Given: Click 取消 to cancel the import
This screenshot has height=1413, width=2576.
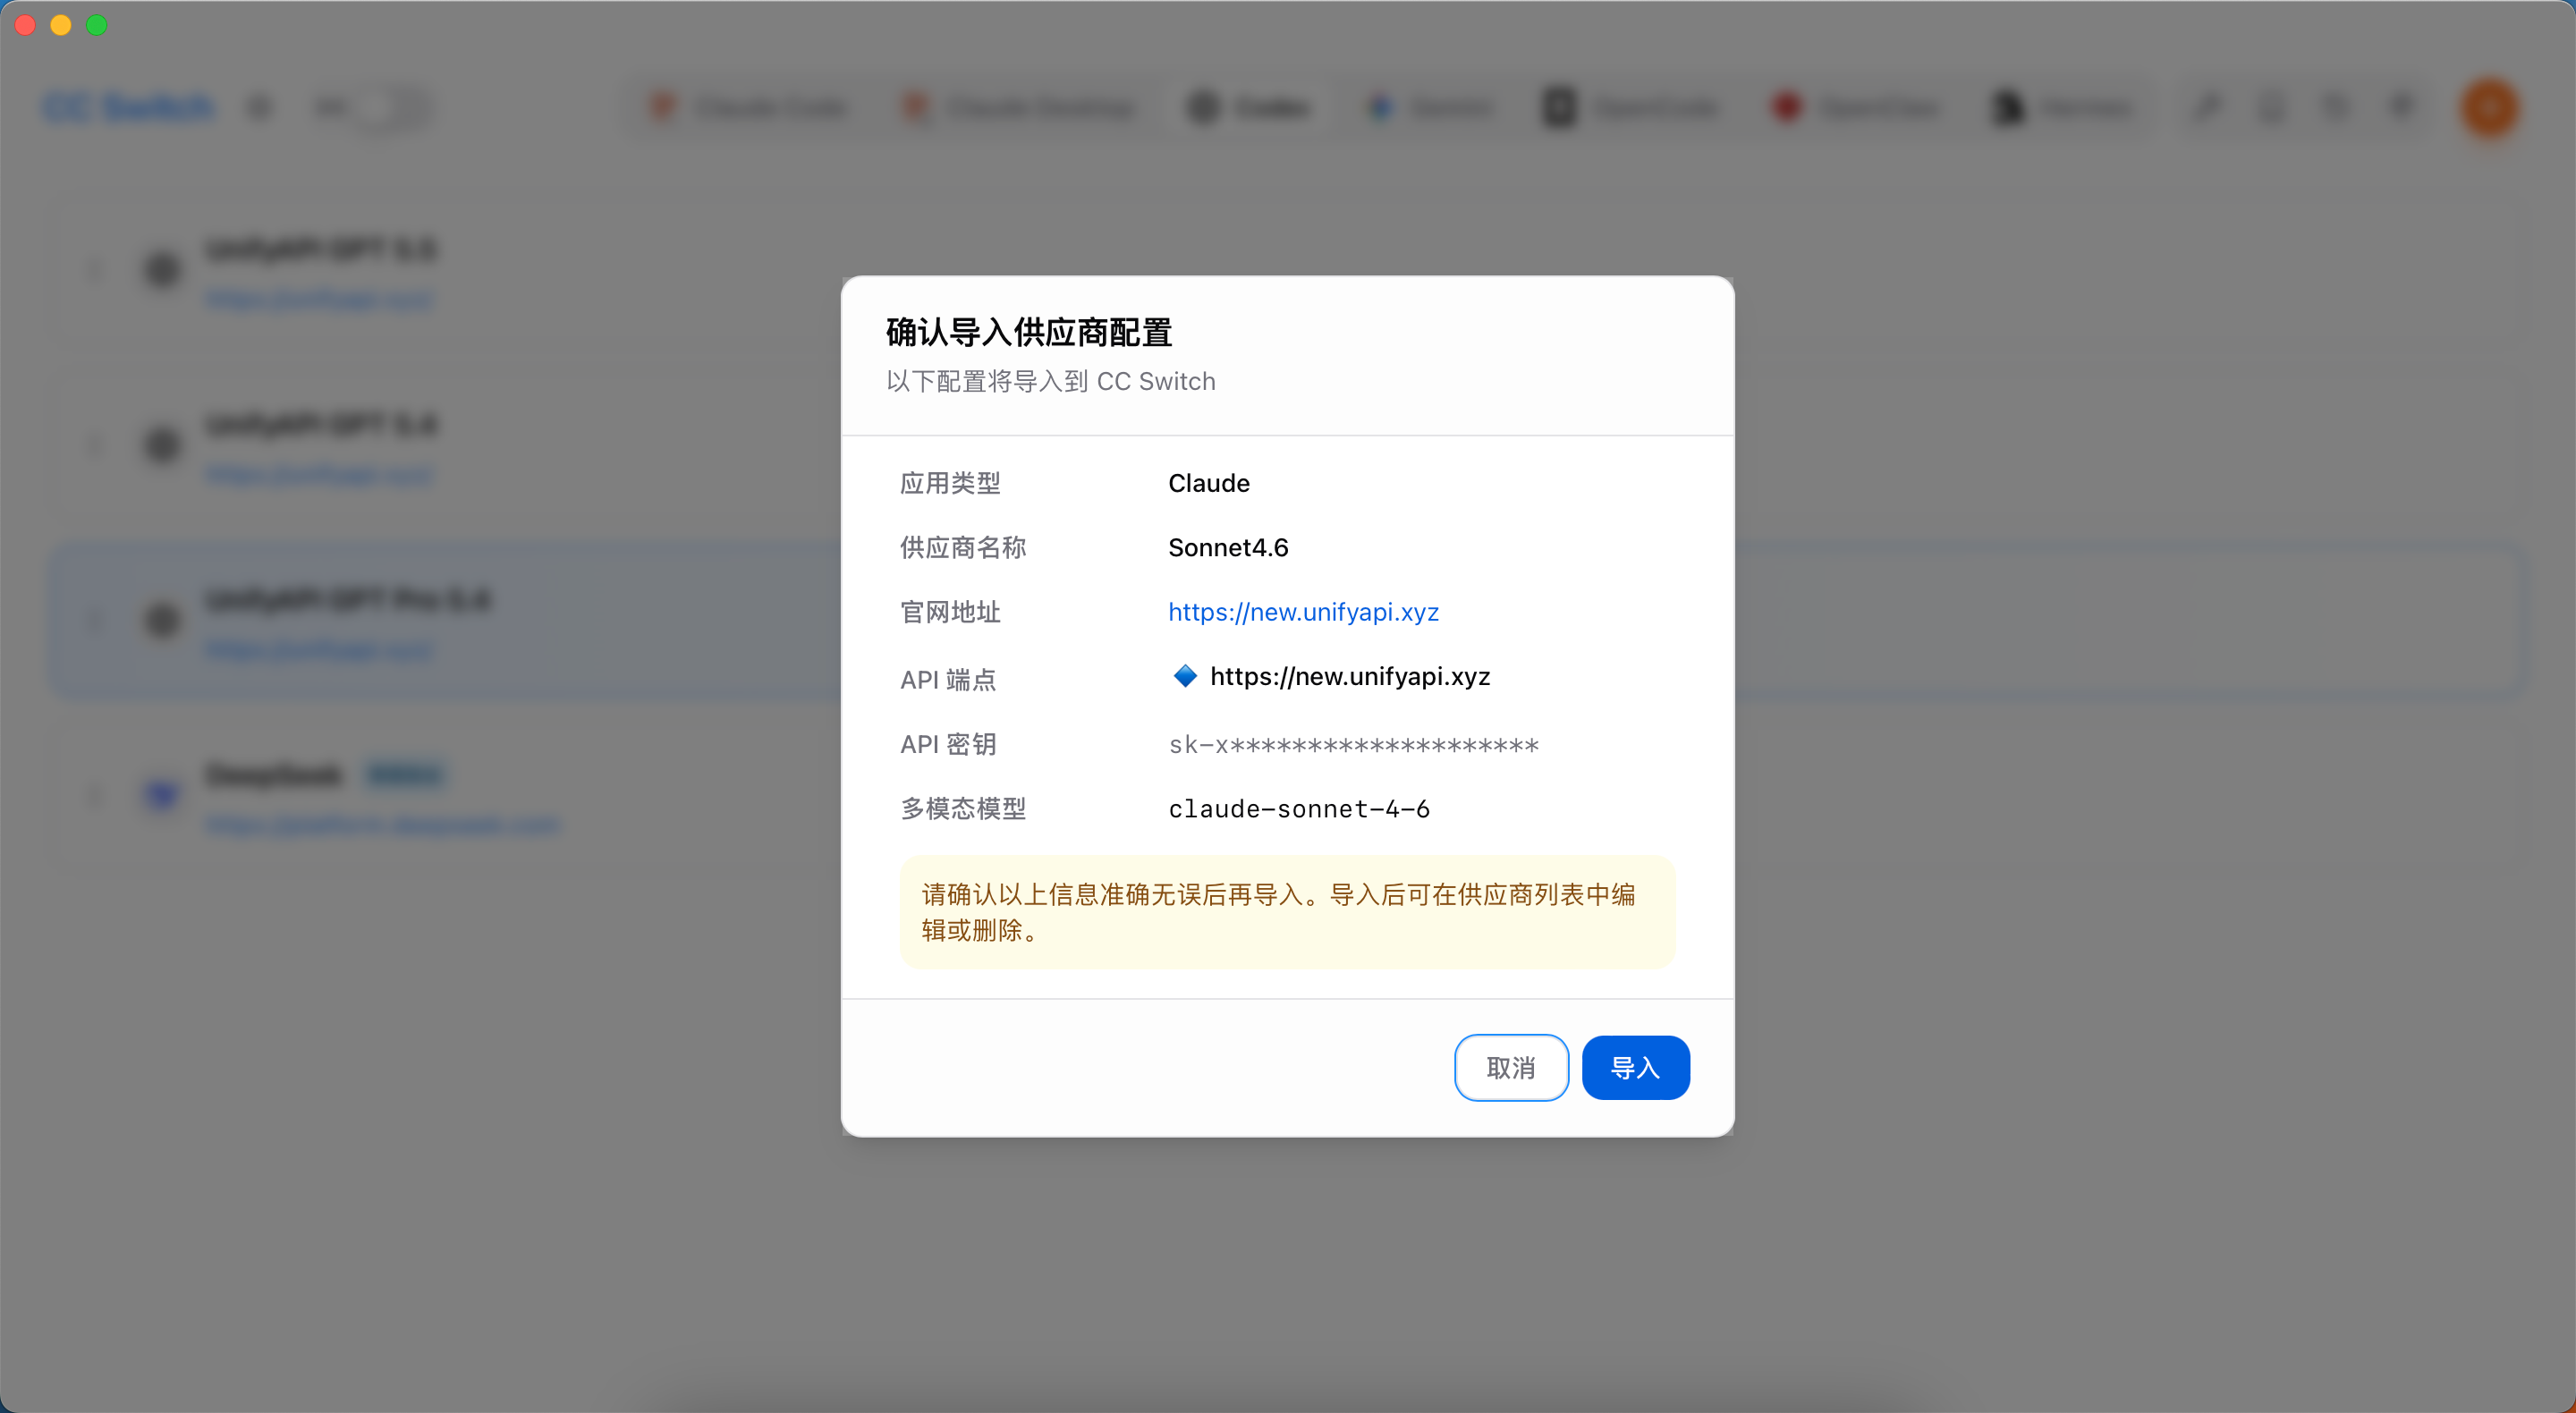Looking at the screenshot, I should (x=1510, y=1067).
